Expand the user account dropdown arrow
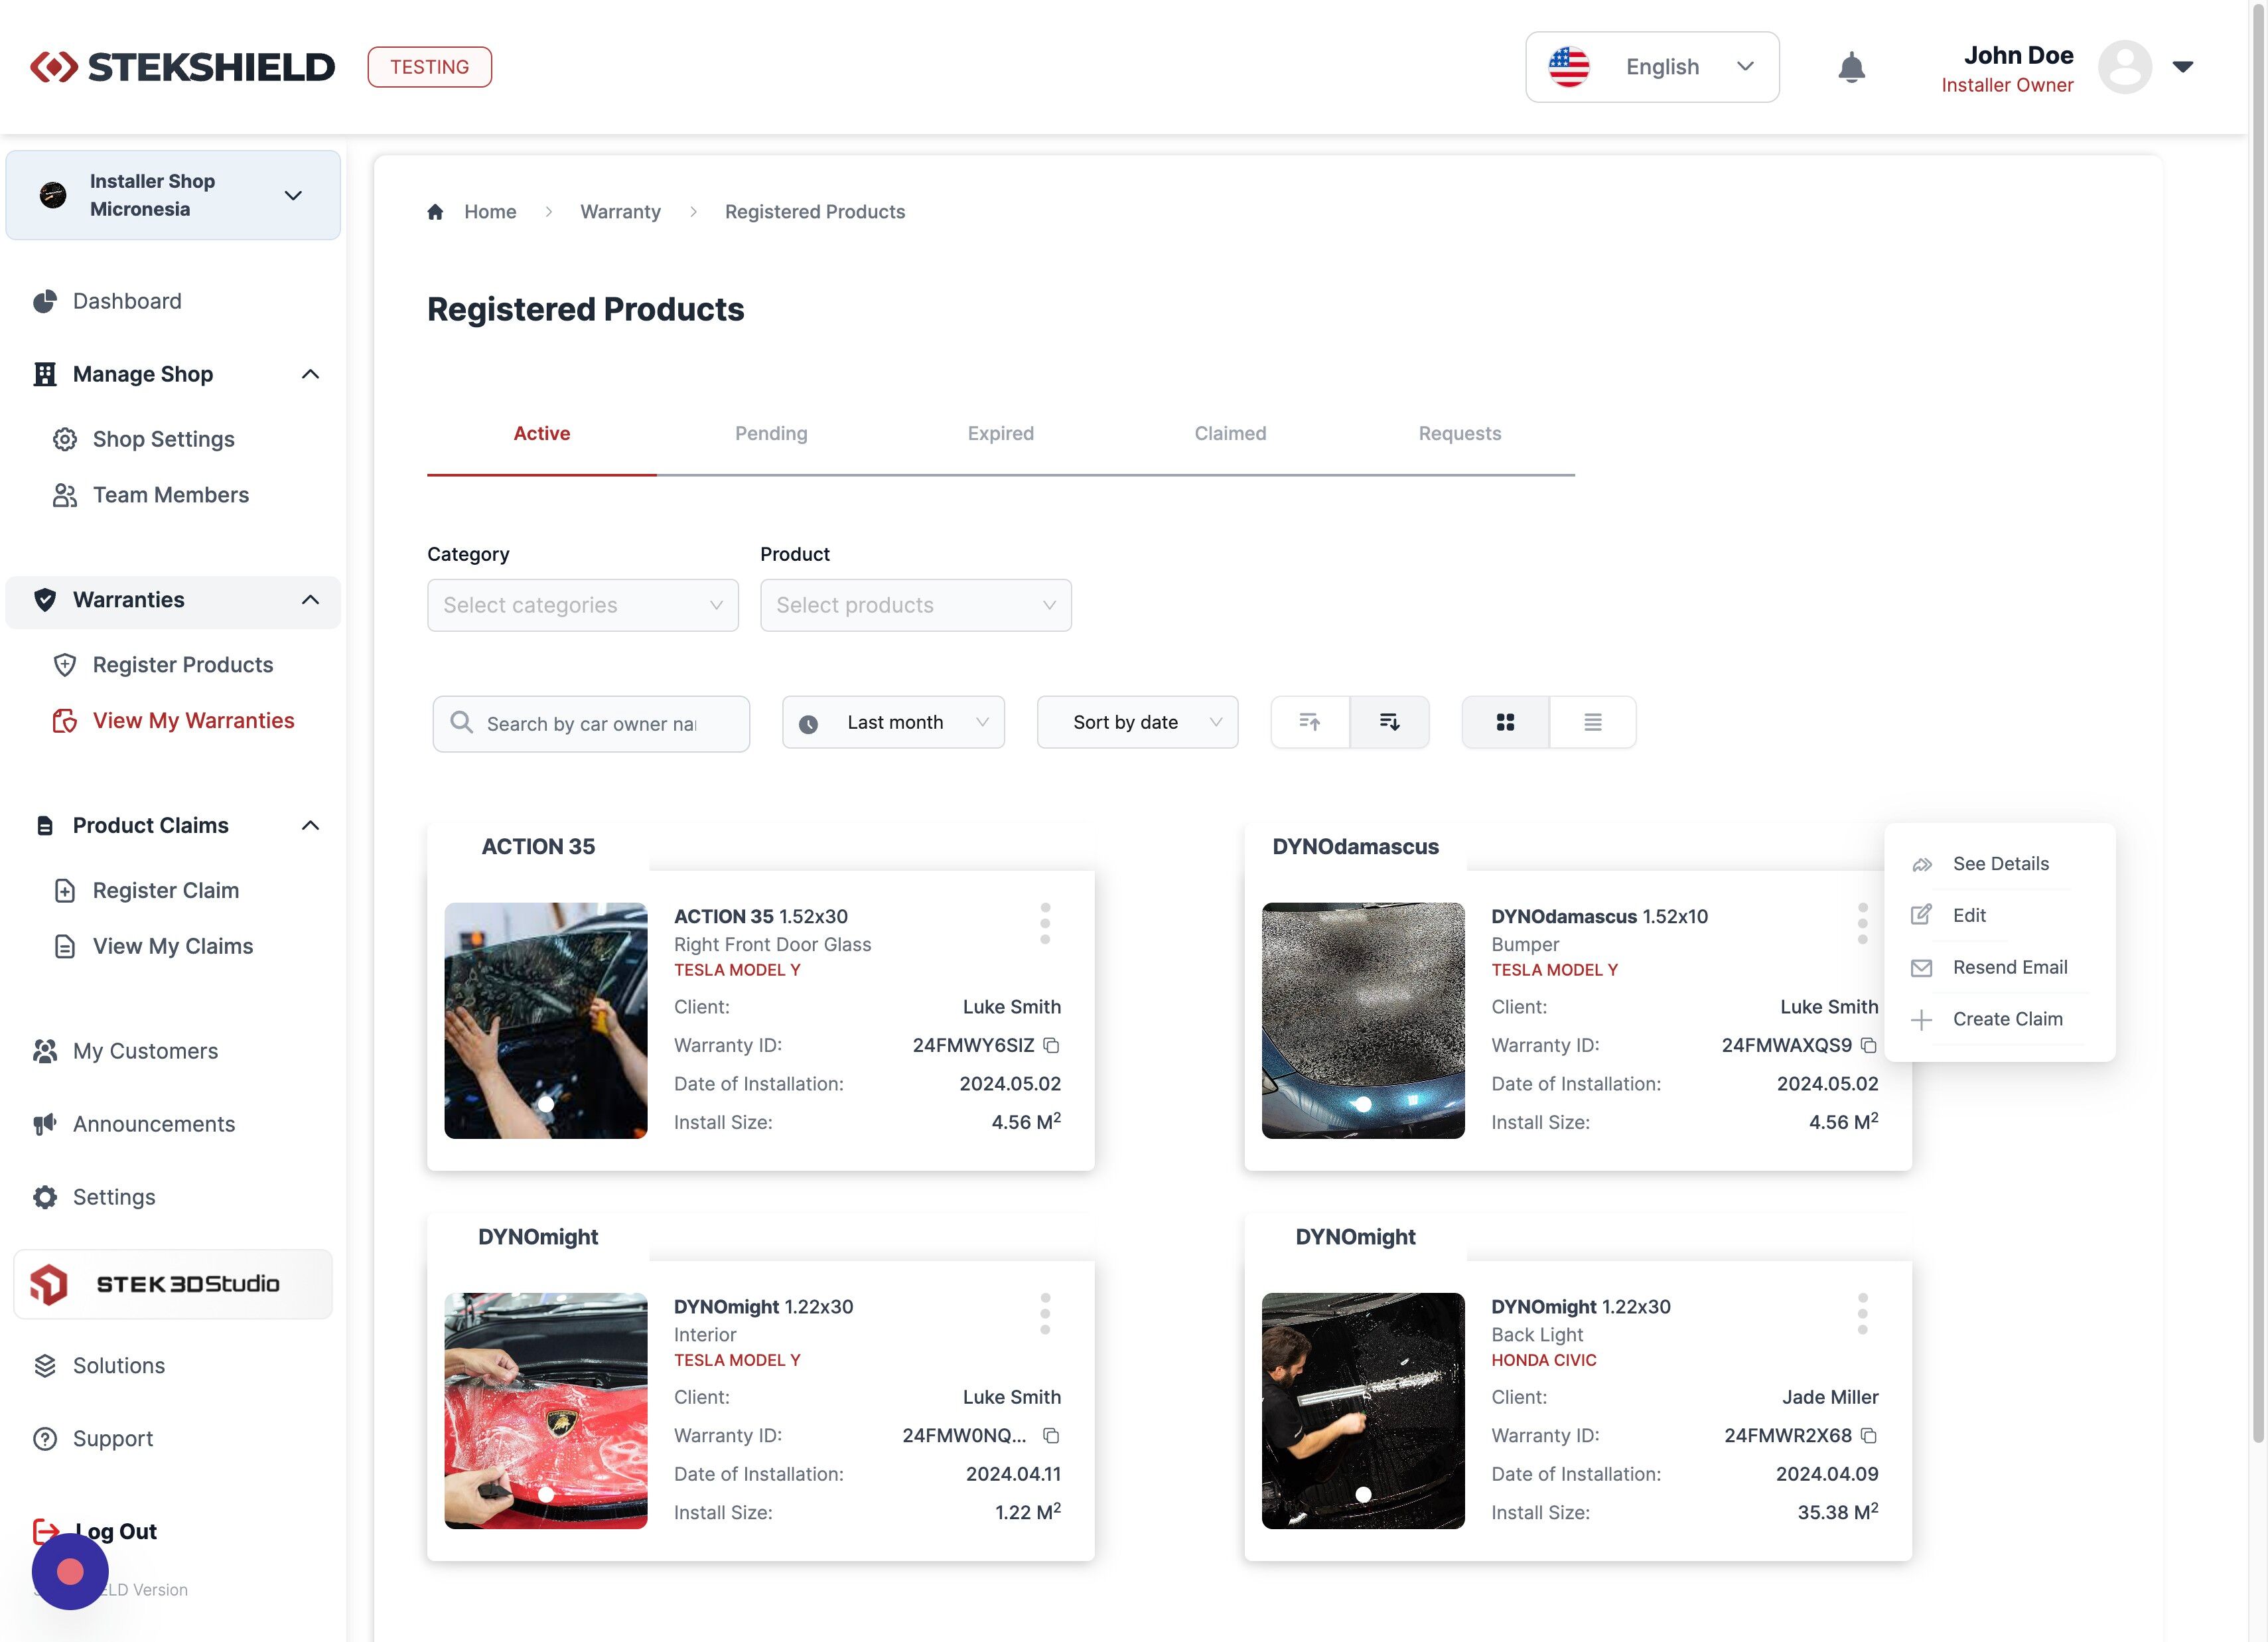This screenshot has width=2268, height=1642. (x=2183, y=67)
